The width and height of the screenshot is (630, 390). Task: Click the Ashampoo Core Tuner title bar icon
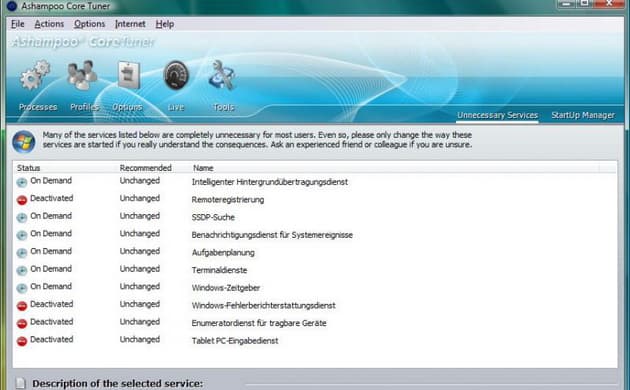[x=12, y=6]
